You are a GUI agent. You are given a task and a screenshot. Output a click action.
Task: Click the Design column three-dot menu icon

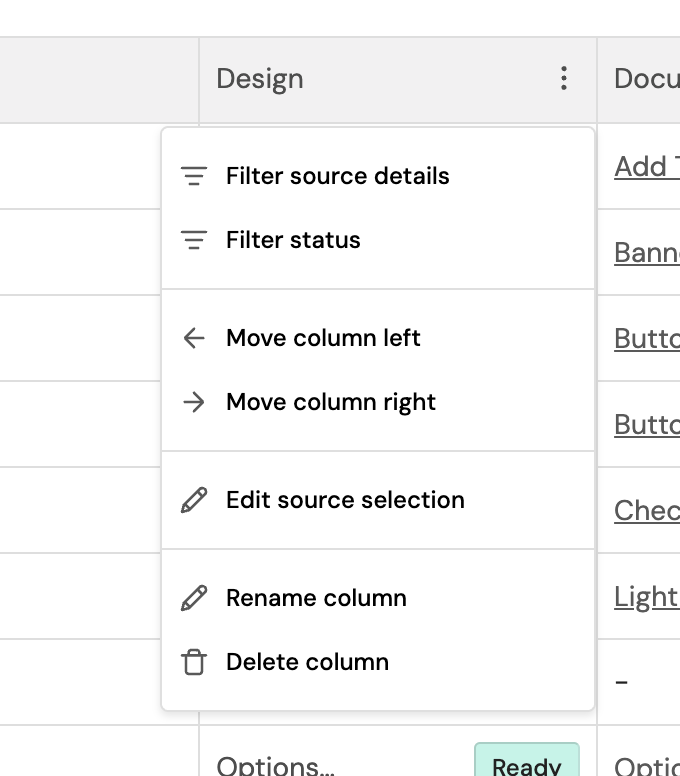coord(564,79)
